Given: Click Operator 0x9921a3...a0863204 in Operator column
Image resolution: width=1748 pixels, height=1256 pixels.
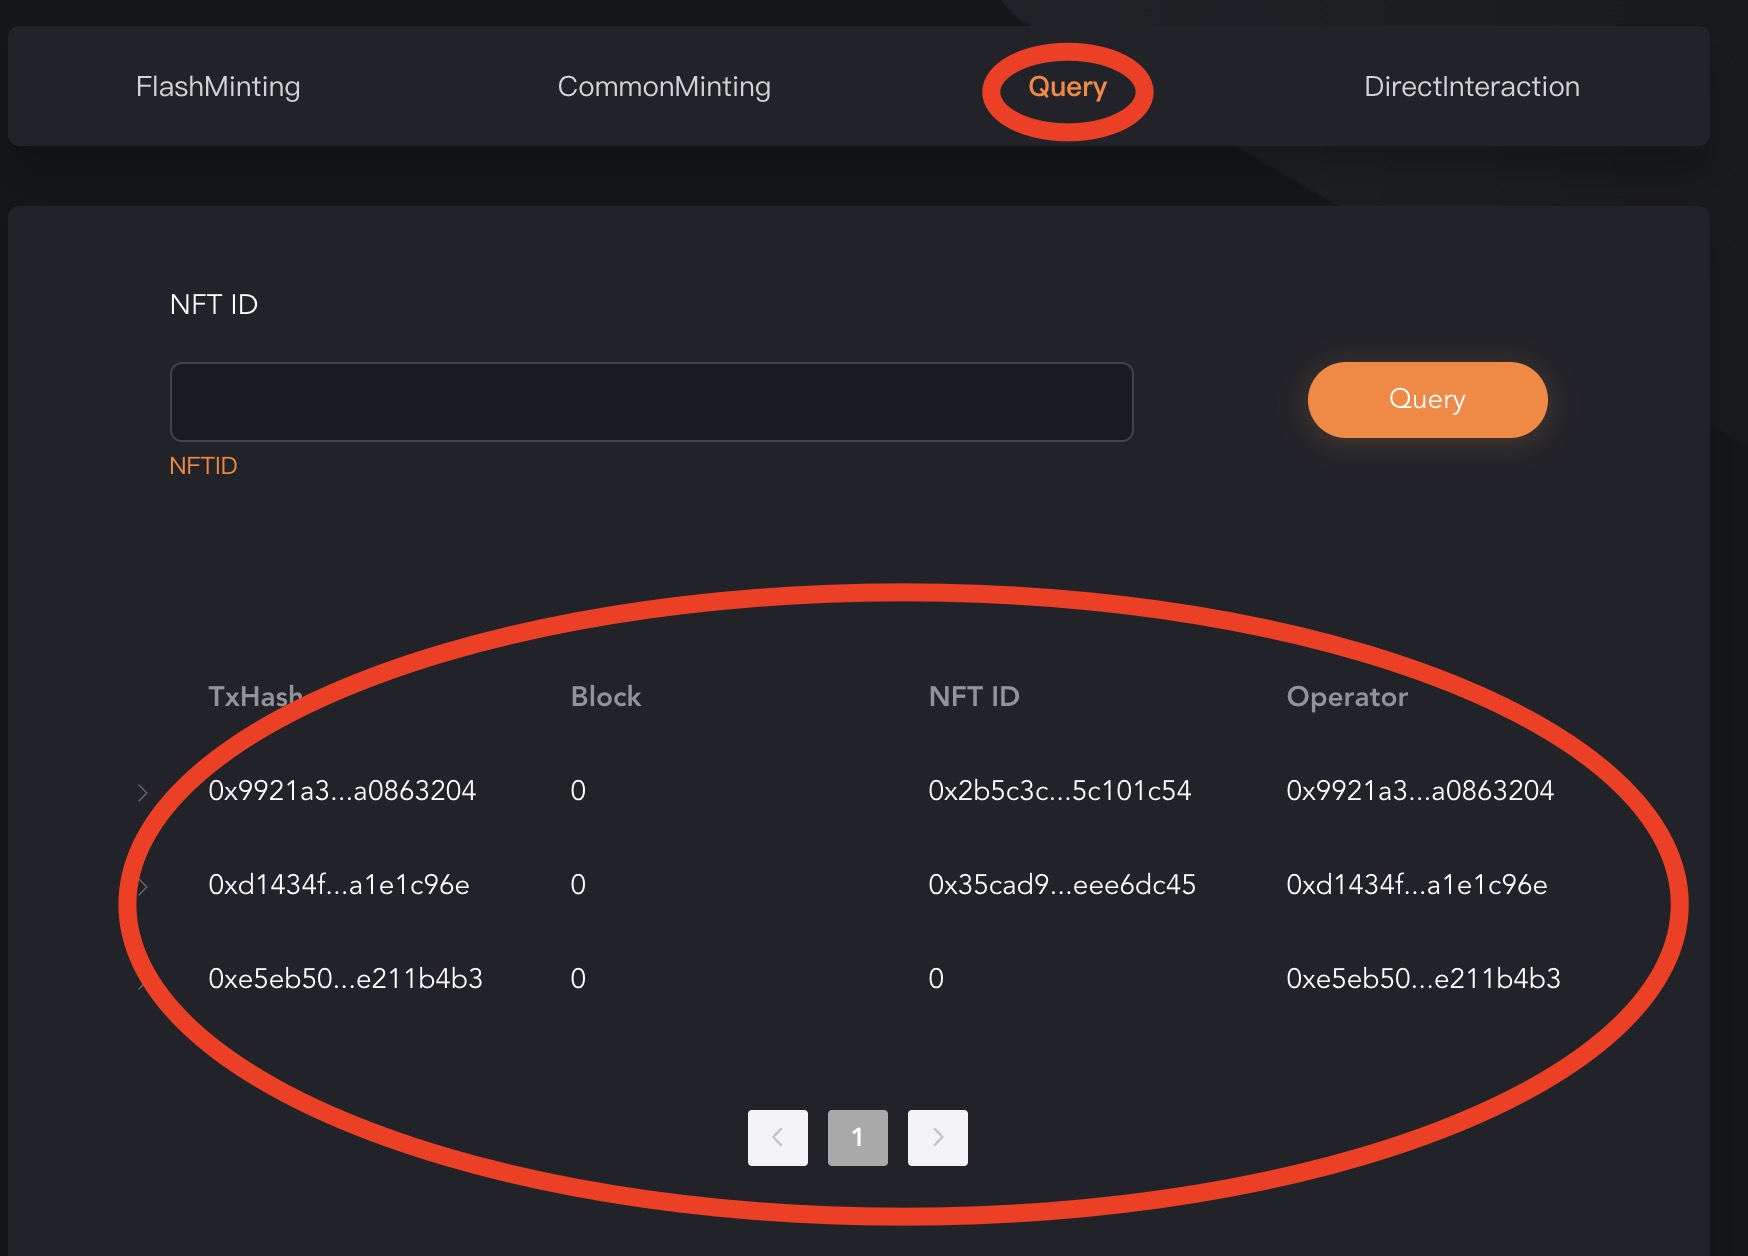Looking at the screenshot, I should tap(1419, 791).
